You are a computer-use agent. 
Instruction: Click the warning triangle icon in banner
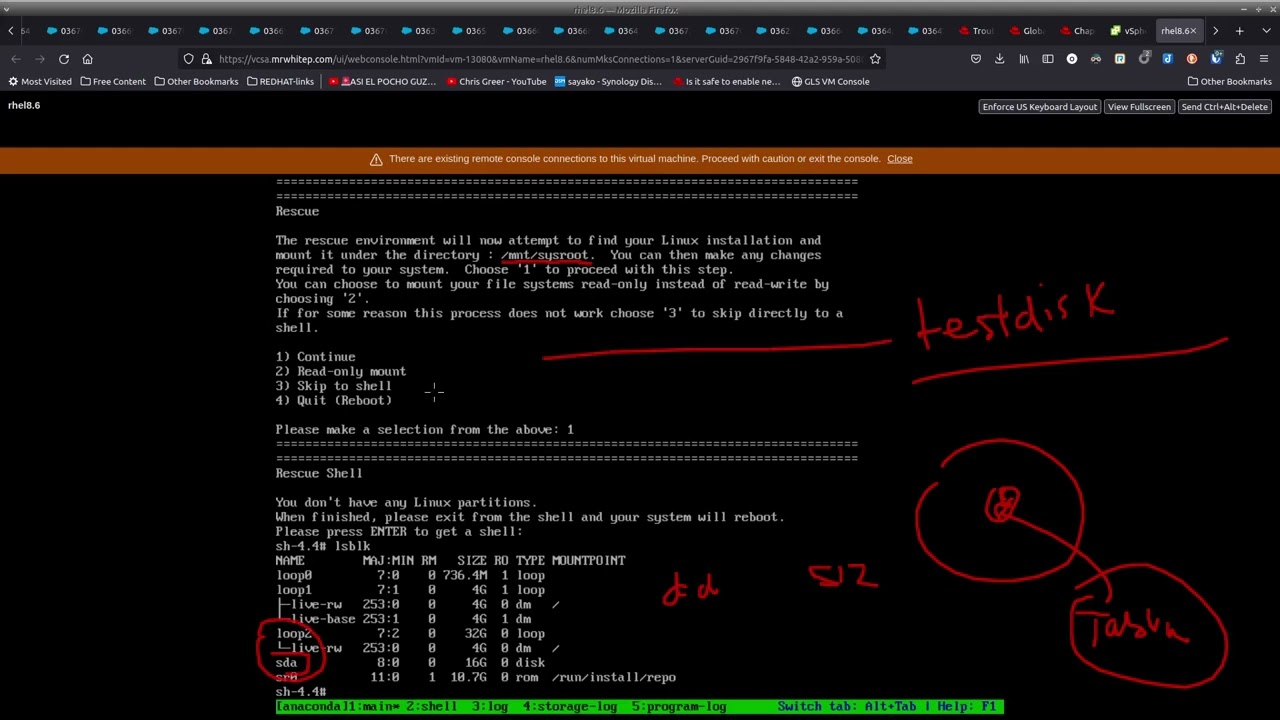[x=376, y=159]
